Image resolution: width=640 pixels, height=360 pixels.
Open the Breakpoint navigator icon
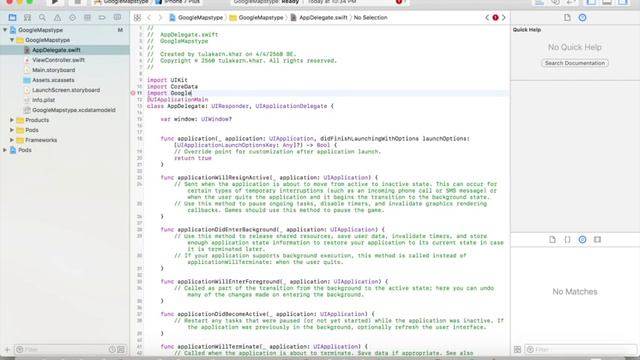(102, 18)
